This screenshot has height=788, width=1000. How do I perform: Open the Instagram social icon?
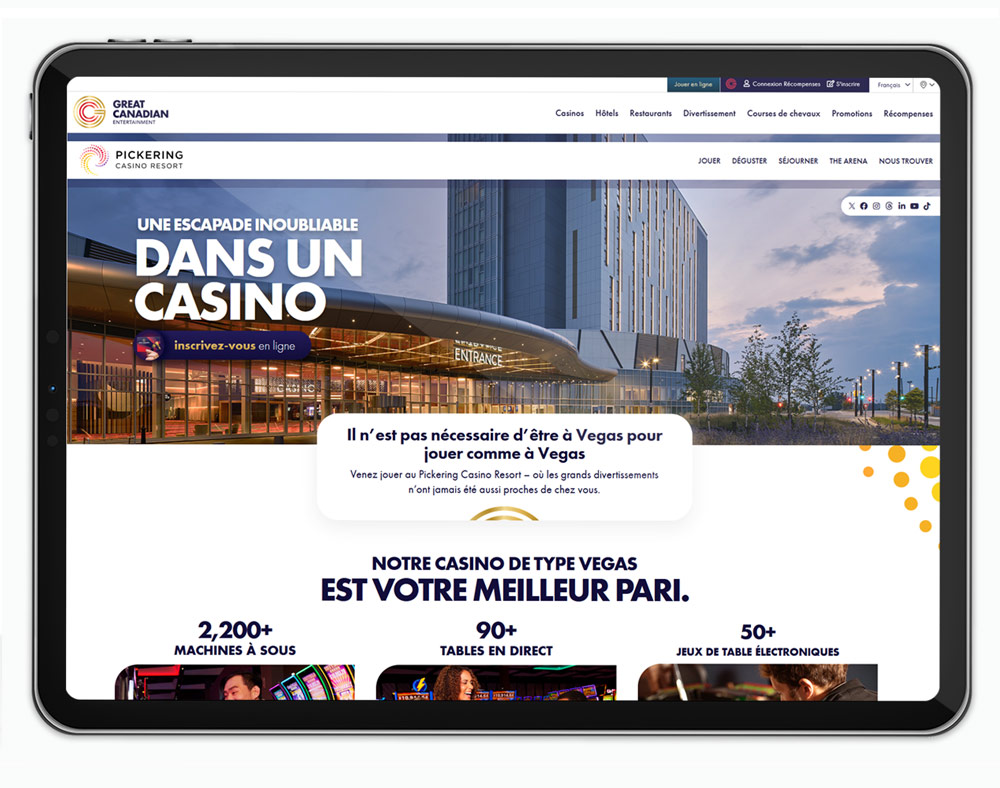[x=876, y=206]
